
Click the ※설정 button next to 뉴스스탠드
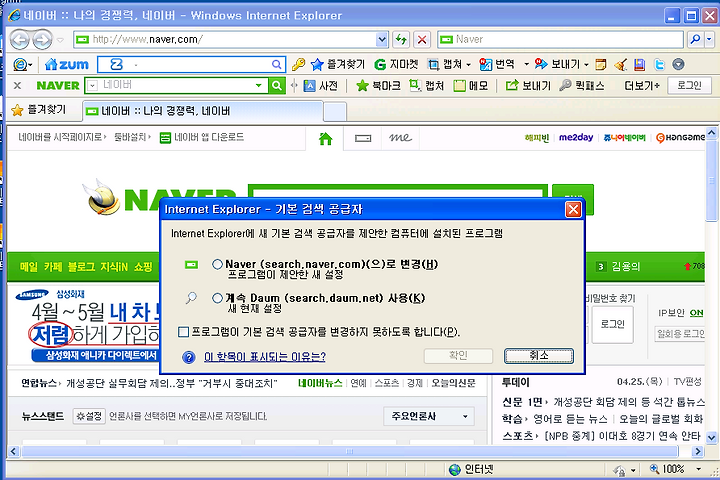coord(89,416)
